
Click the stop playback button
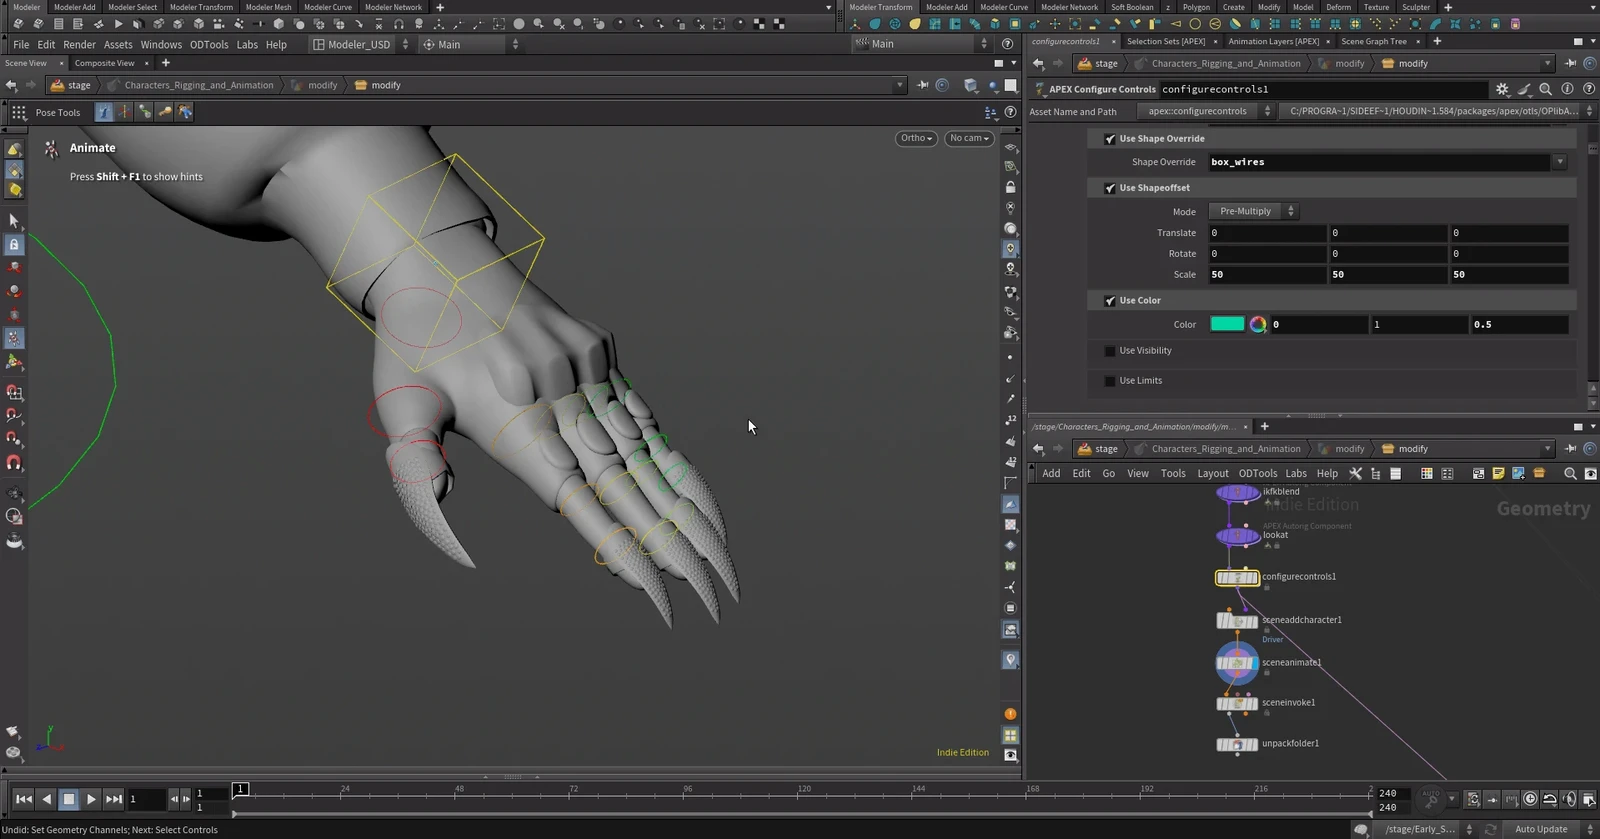pos(68,799)
